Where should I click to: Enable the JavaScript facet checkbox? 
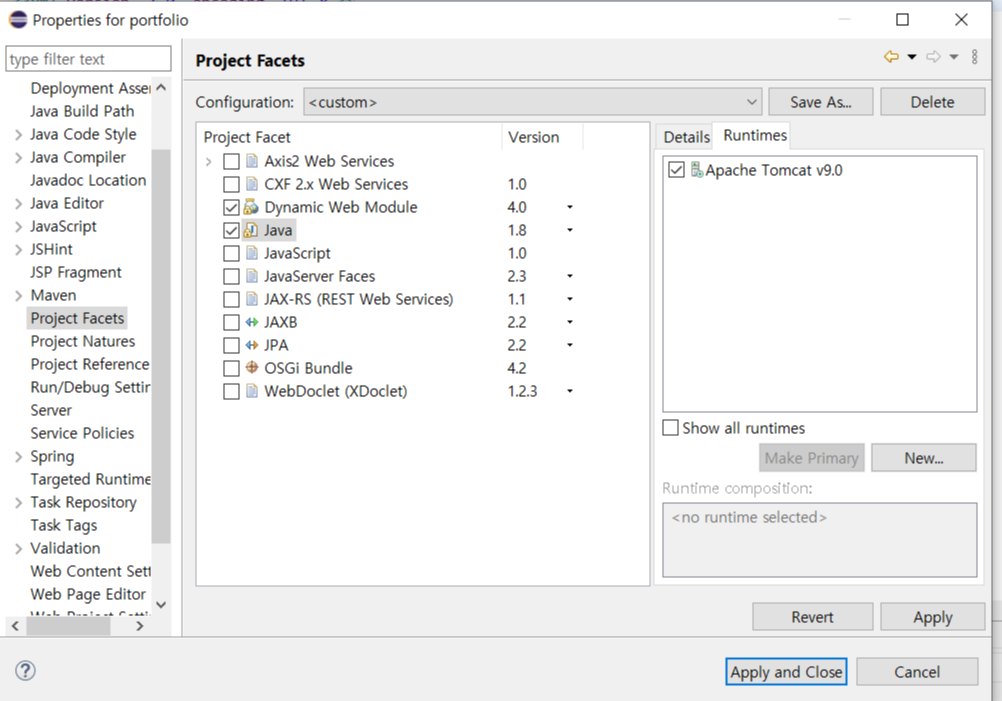tap(231, 254)
